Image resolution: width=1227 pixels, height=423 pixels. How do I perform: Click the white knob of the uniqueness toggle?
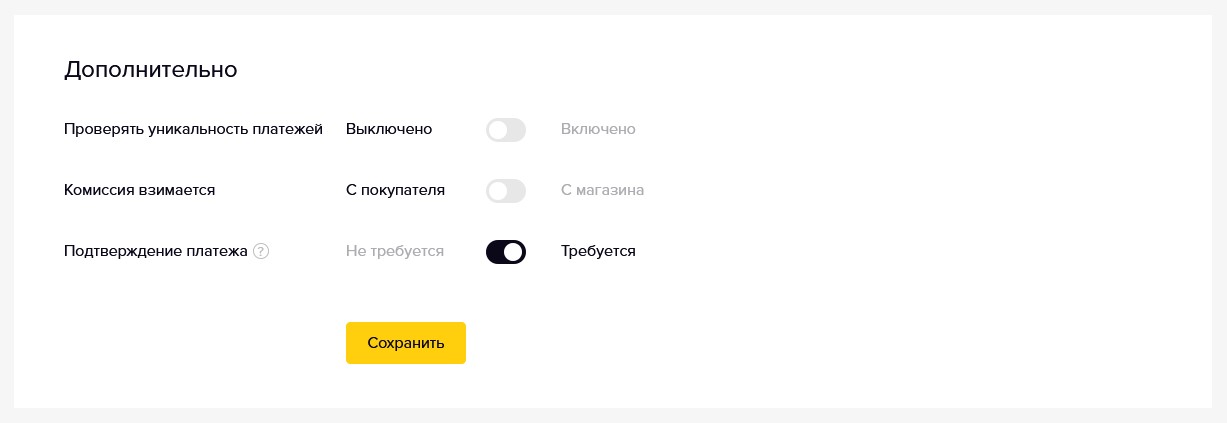(x=497, y=130)
